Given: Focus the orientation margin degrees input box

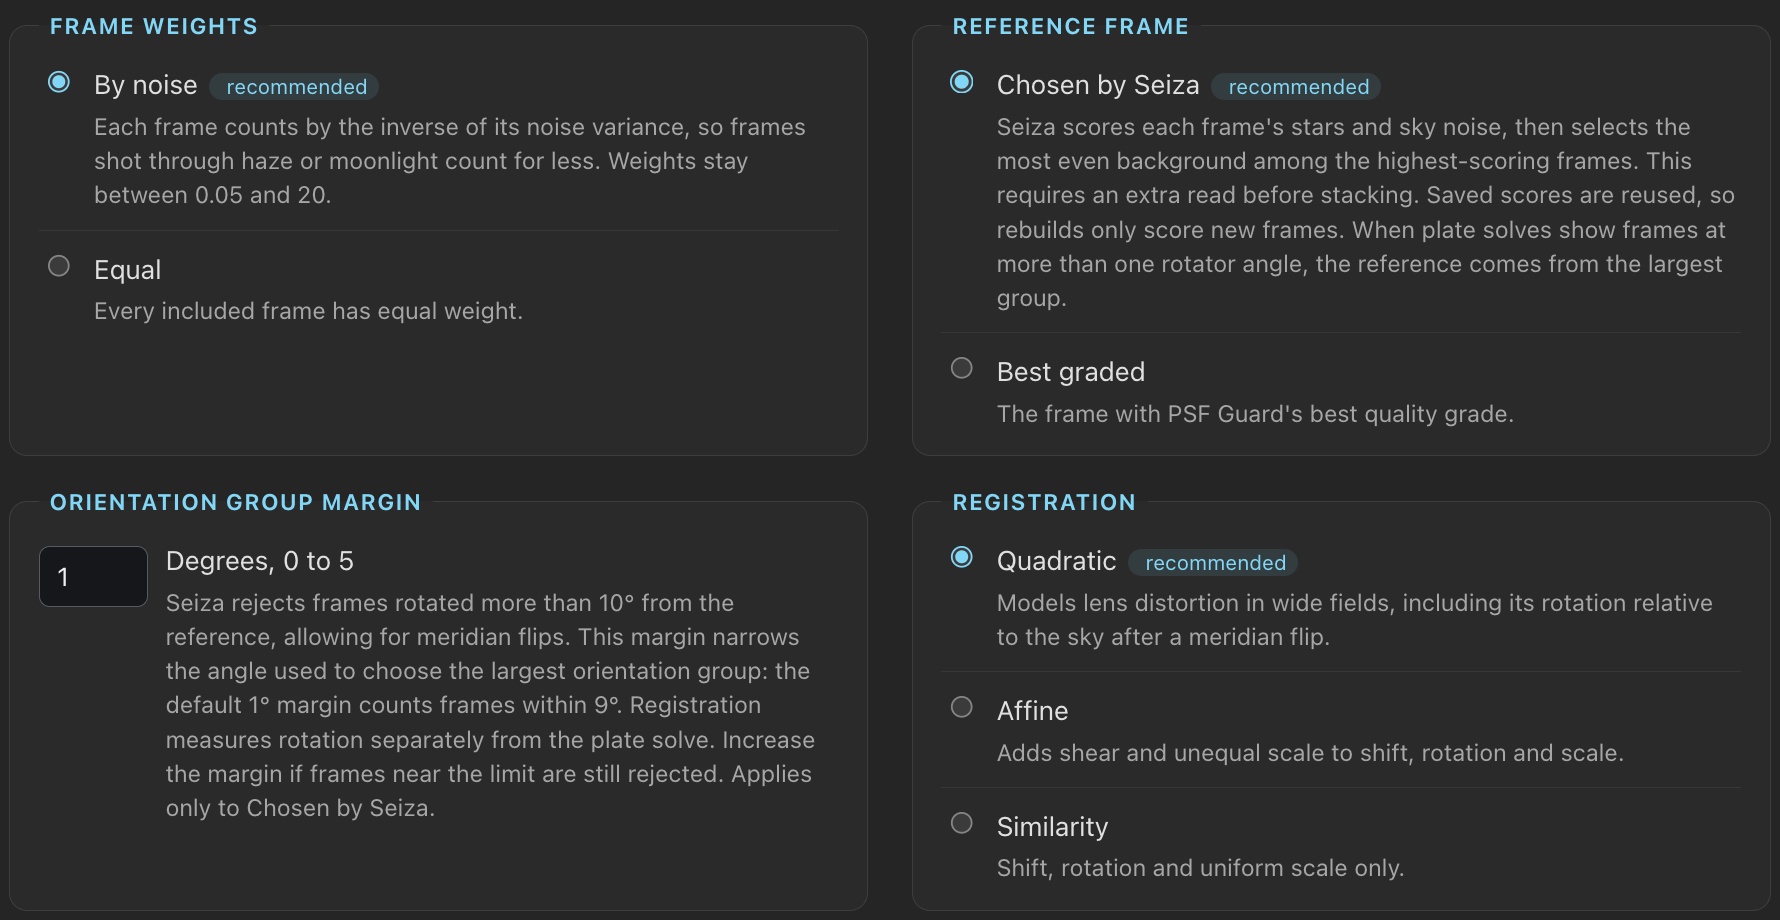Looking at the screenshot, I should click(x=93, y=576).
